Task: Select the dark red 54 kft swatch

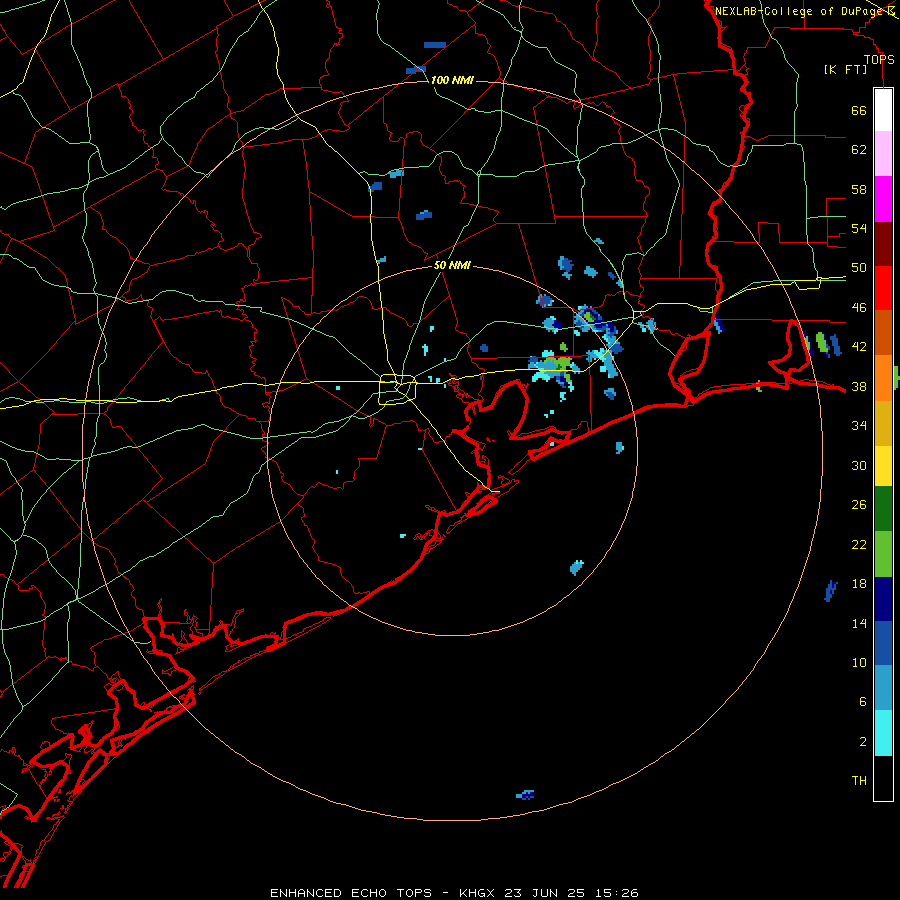Action: point(883,245)
